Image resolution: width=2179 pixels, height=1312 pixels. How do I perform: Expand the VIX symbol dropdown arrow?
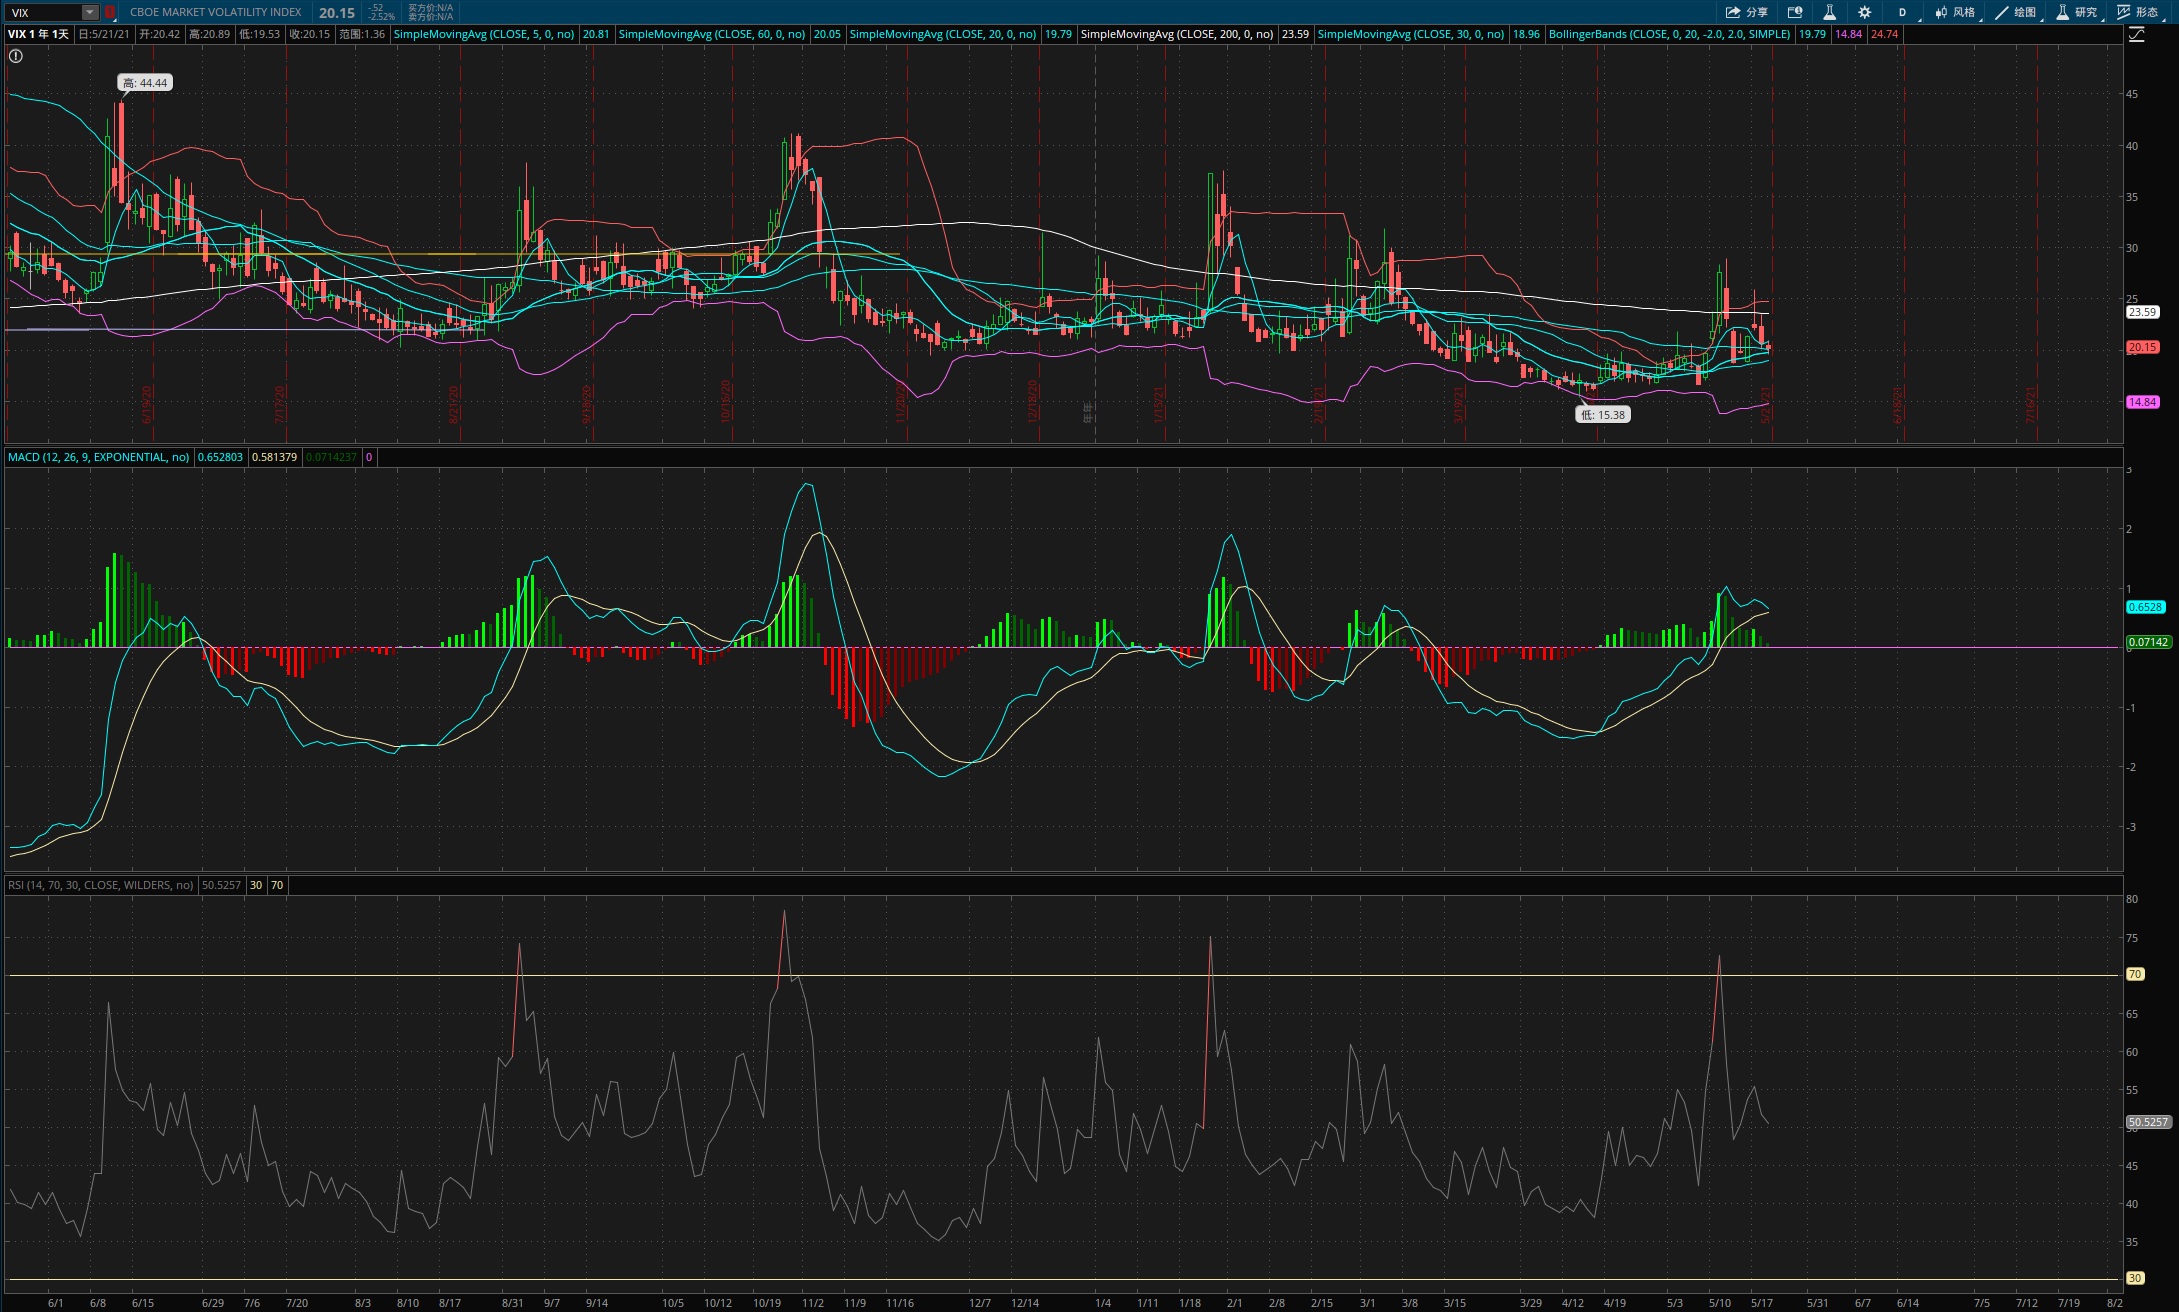pyautogui.click(x=90, y=12)
